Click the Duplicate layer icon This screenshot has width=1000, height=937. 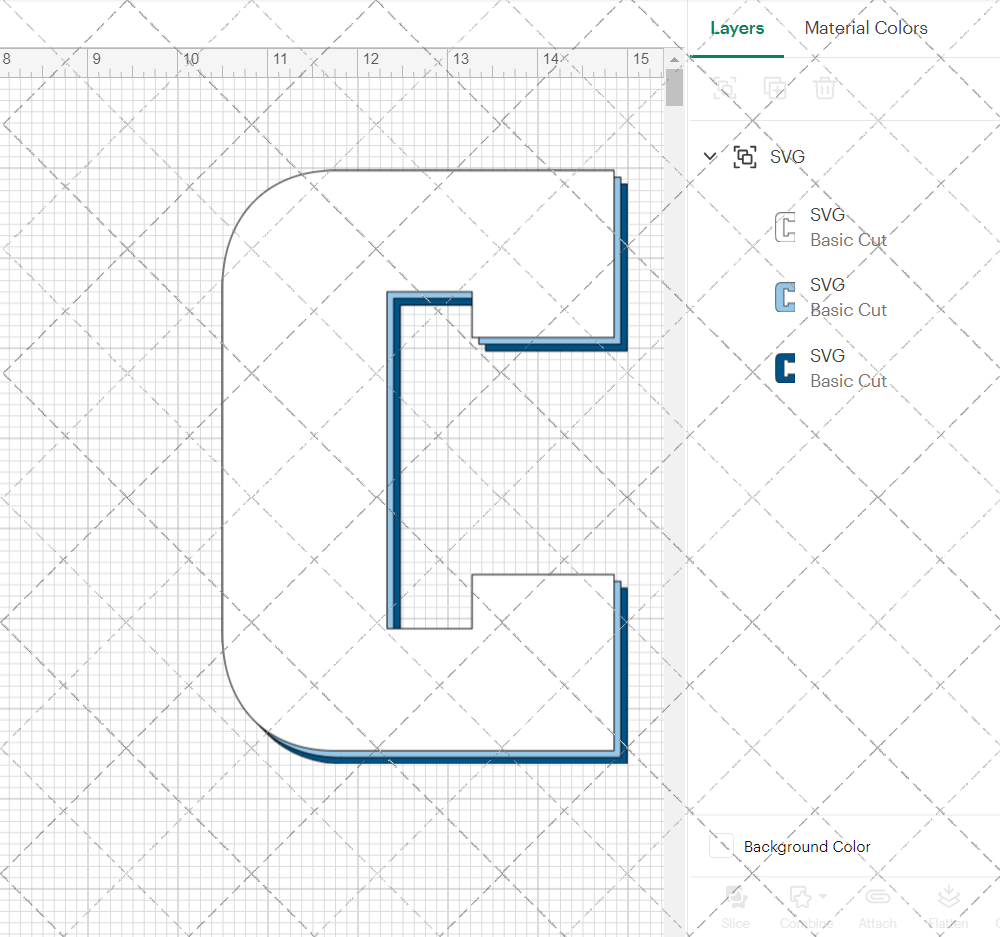click(x=775, y=88)
